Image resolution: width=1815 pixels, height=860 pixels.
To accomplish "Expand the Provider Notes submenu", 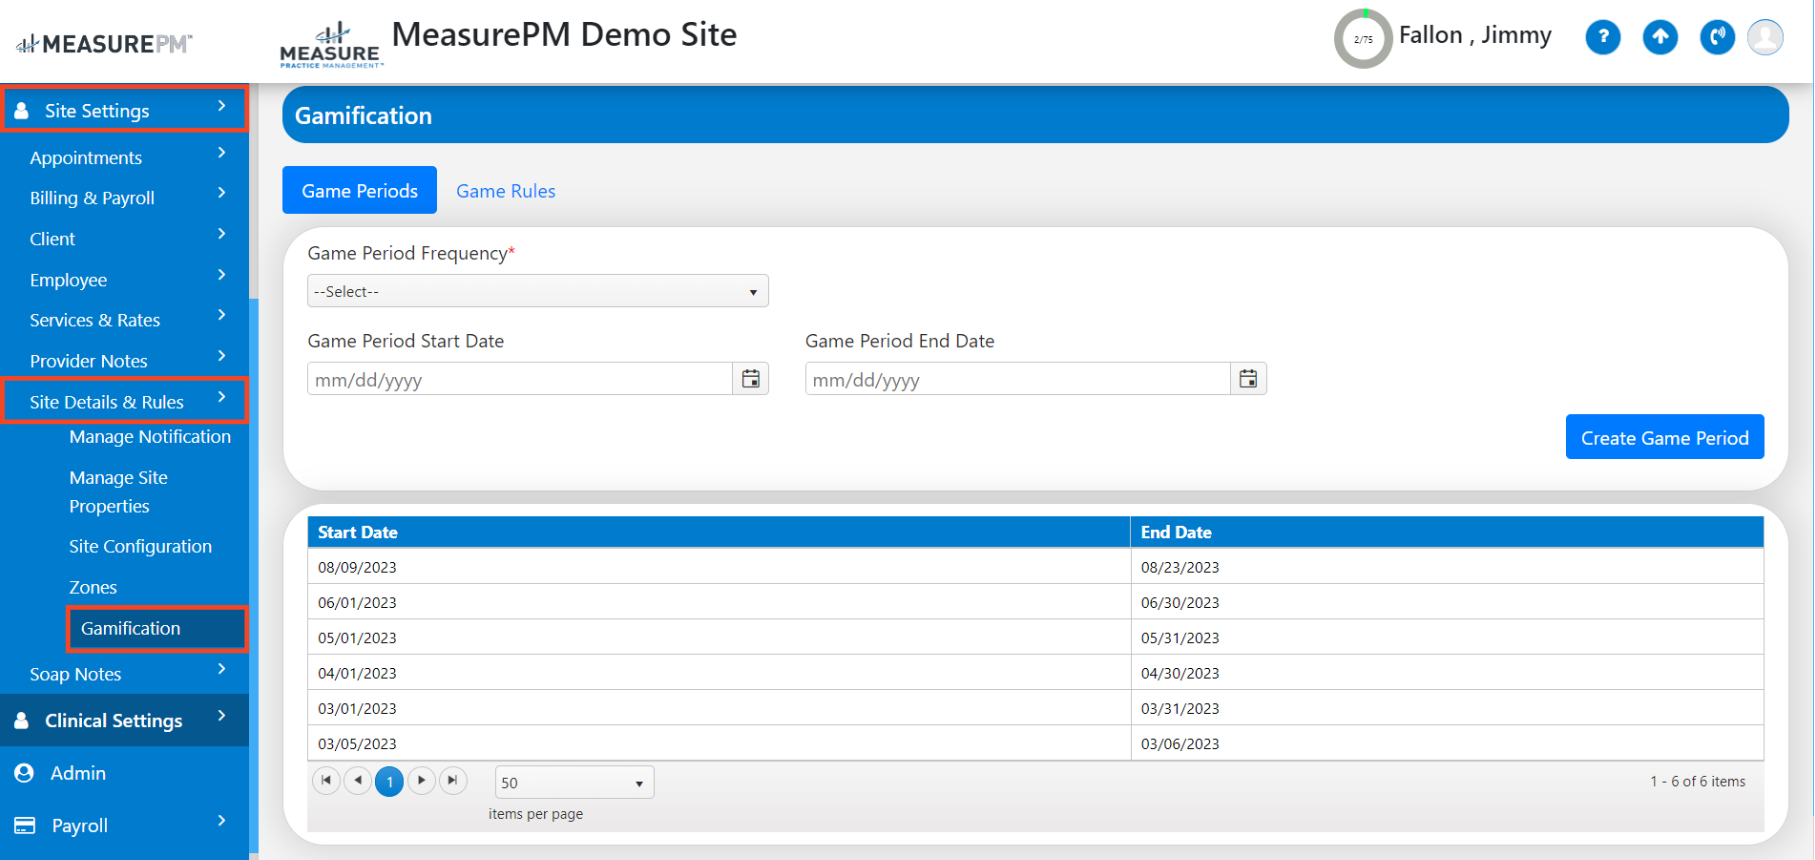I will 222,356.
